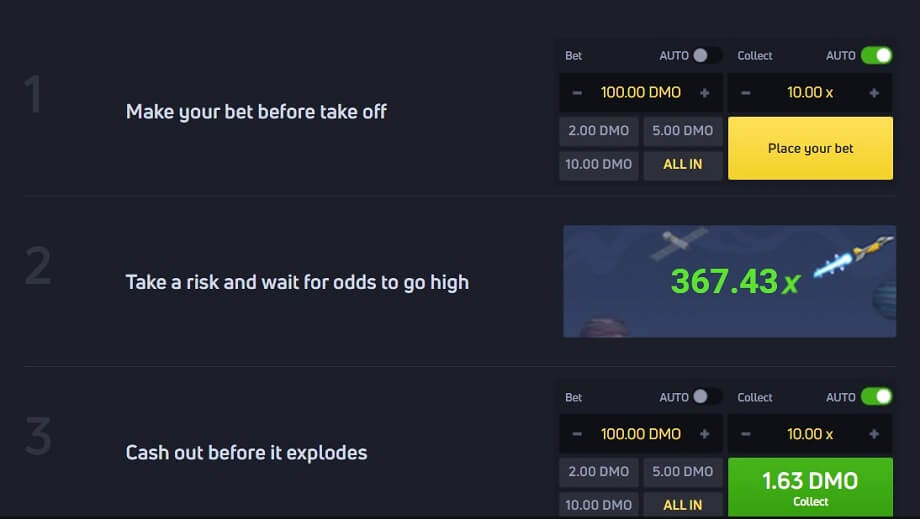Choose 5.00 DMO preset in top panel

682,131
